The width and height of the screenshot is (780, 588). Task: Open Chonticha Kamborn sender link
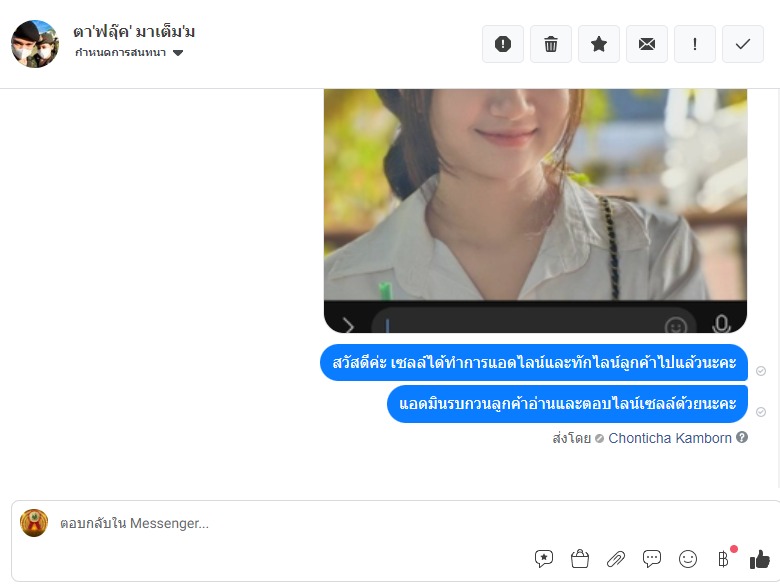point(670,438)
